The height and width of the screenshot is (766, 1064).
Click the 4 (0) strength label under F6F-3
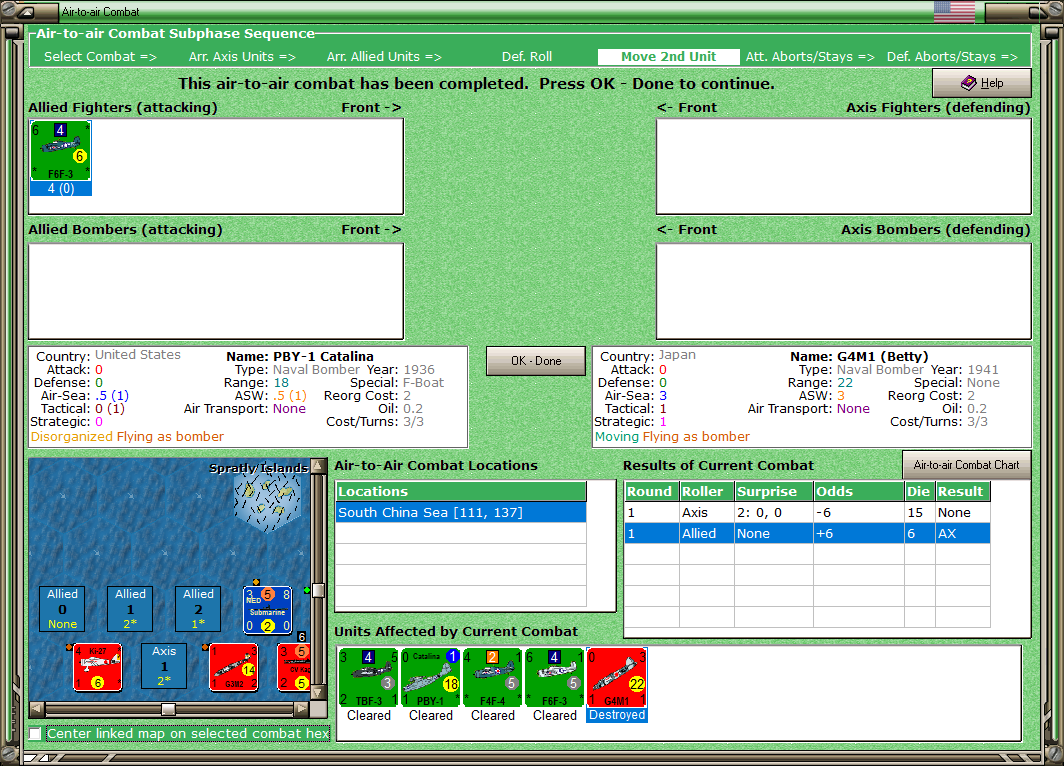[60, 189]
